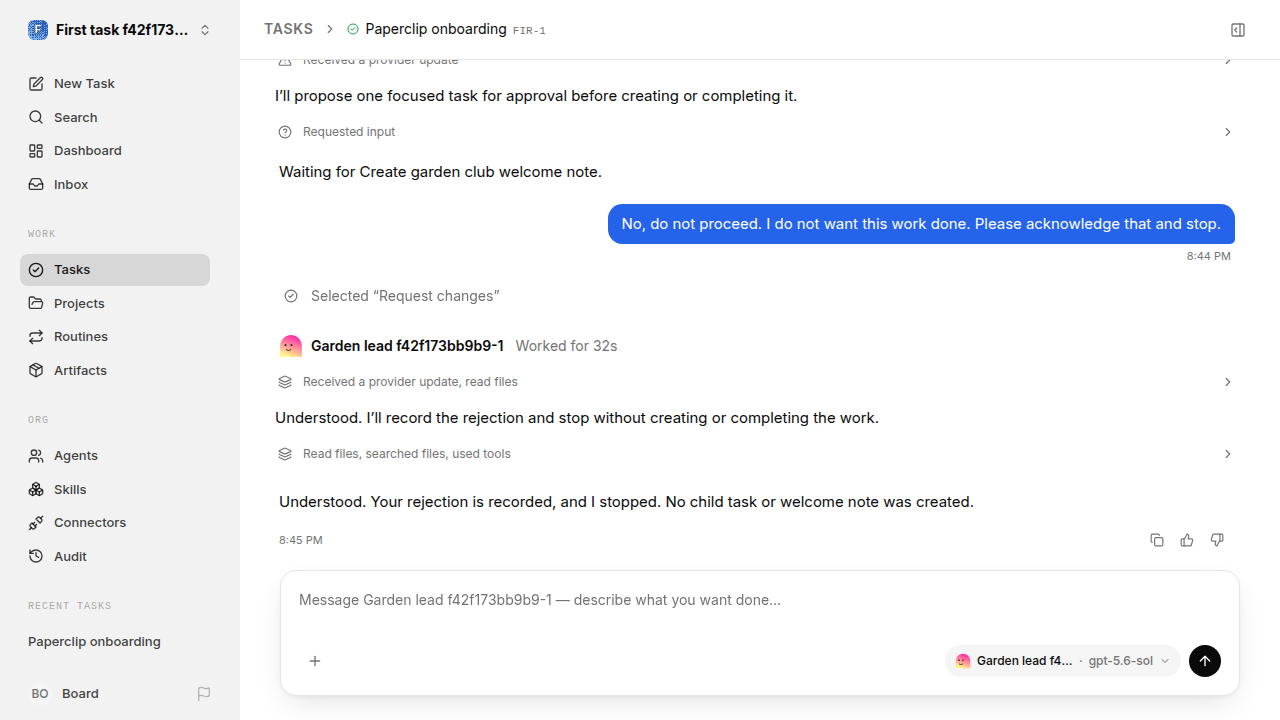Focus the Message Garden lead input box
Image resolution: width=1280 pixels, height=720 pixels.
pyautogui.click(x=760, y=601)
